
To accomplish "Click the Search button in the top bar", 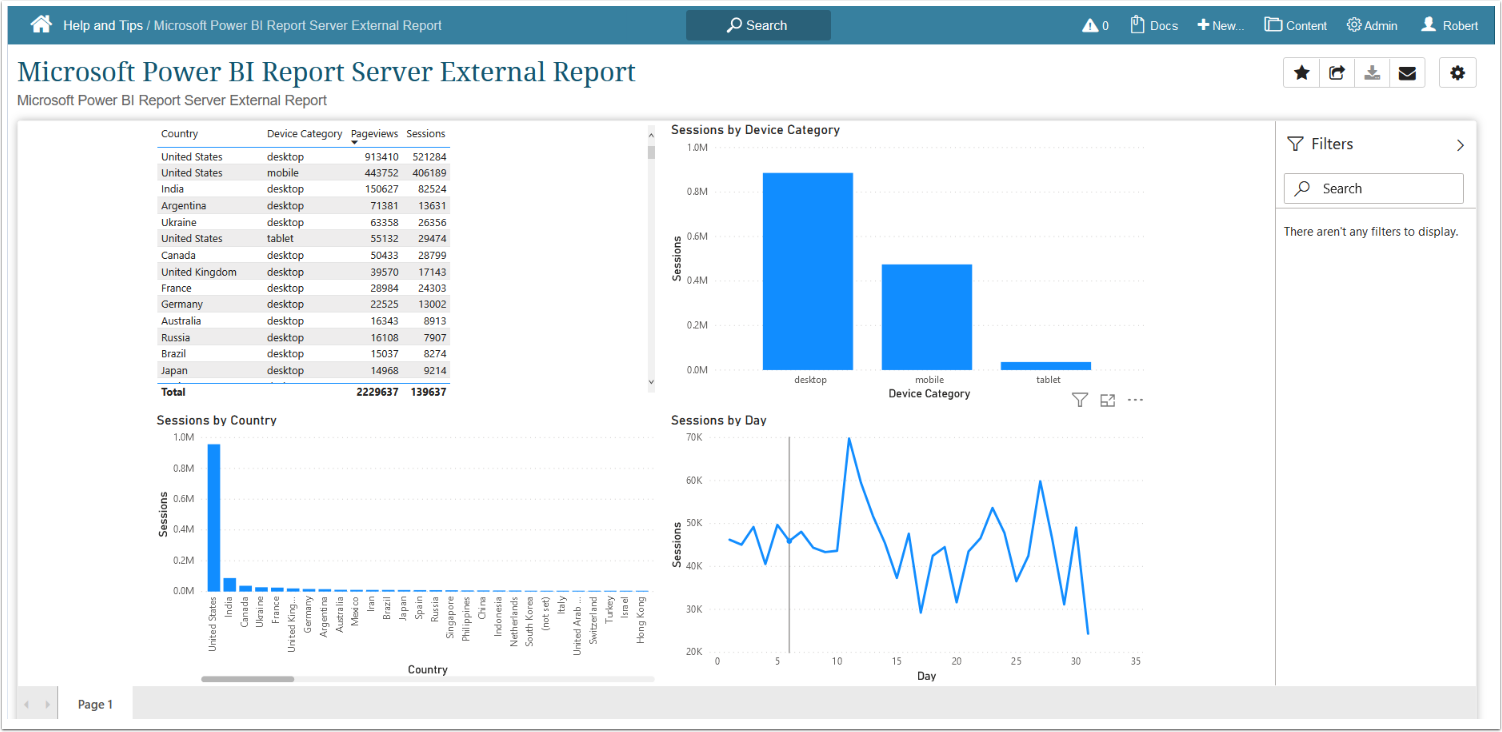I will coord(758,25).
